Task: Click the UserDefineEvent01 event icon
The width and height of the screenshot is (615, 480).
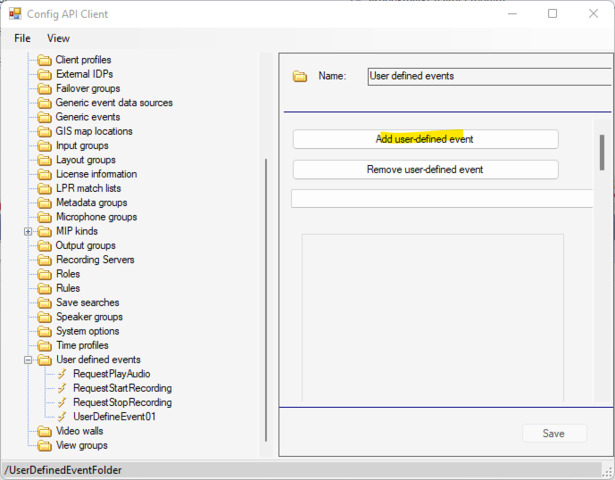Action: 62,416
